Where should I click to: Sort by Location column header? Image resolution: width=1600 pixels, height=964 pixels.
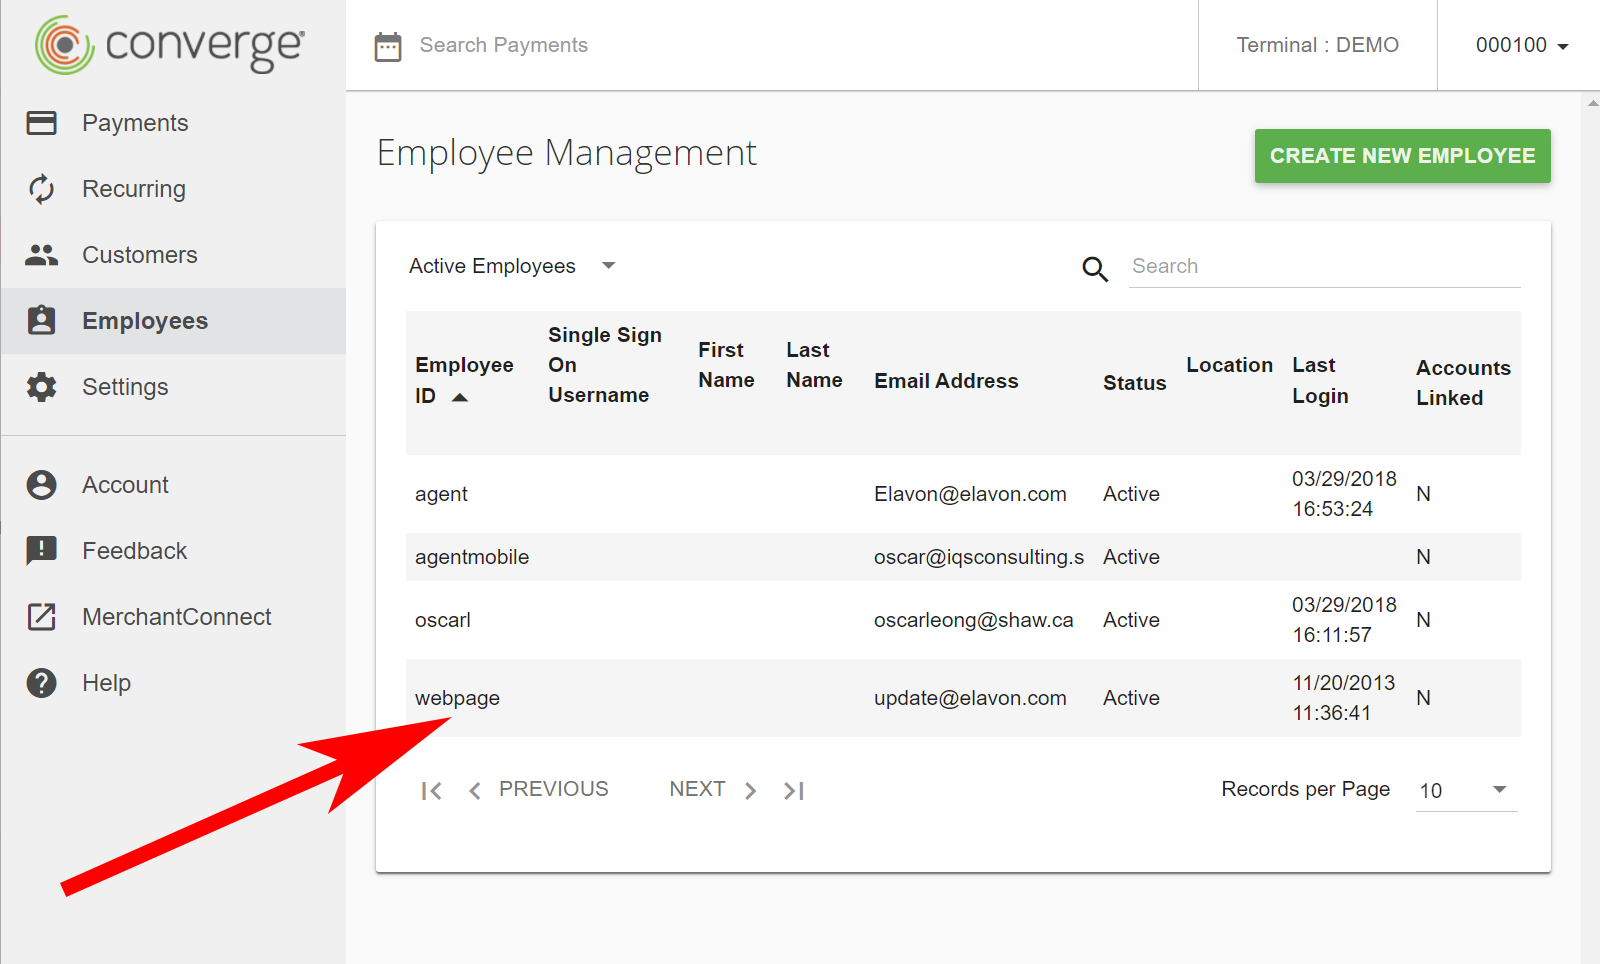click(x=1229, y=365)
